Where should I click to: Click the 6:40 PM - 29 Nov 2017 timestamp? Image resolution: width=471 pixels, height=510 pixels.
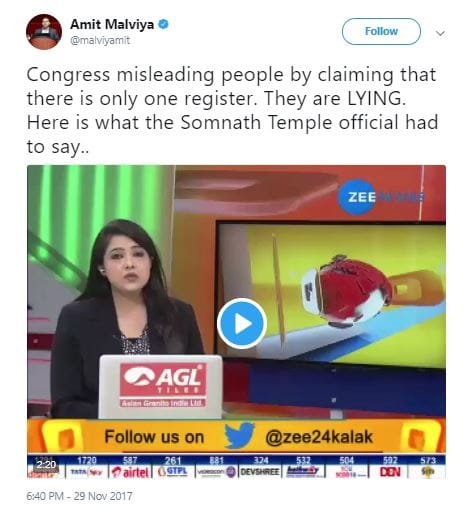tap(79, 496)
